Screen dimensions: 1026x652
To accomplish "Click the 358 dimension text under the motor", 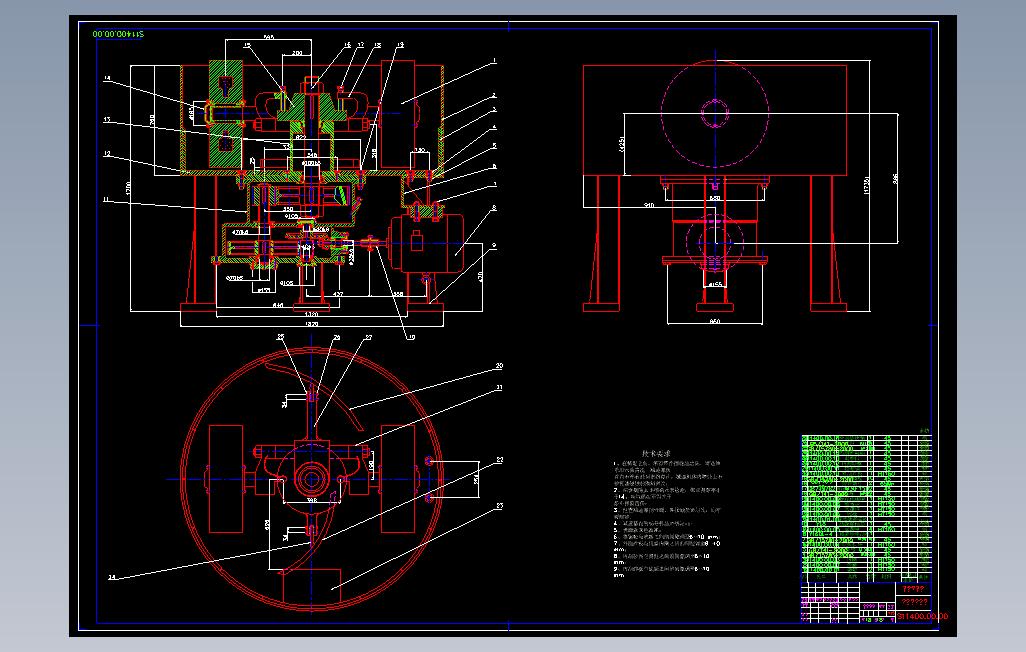I will (x=398, y=295).
